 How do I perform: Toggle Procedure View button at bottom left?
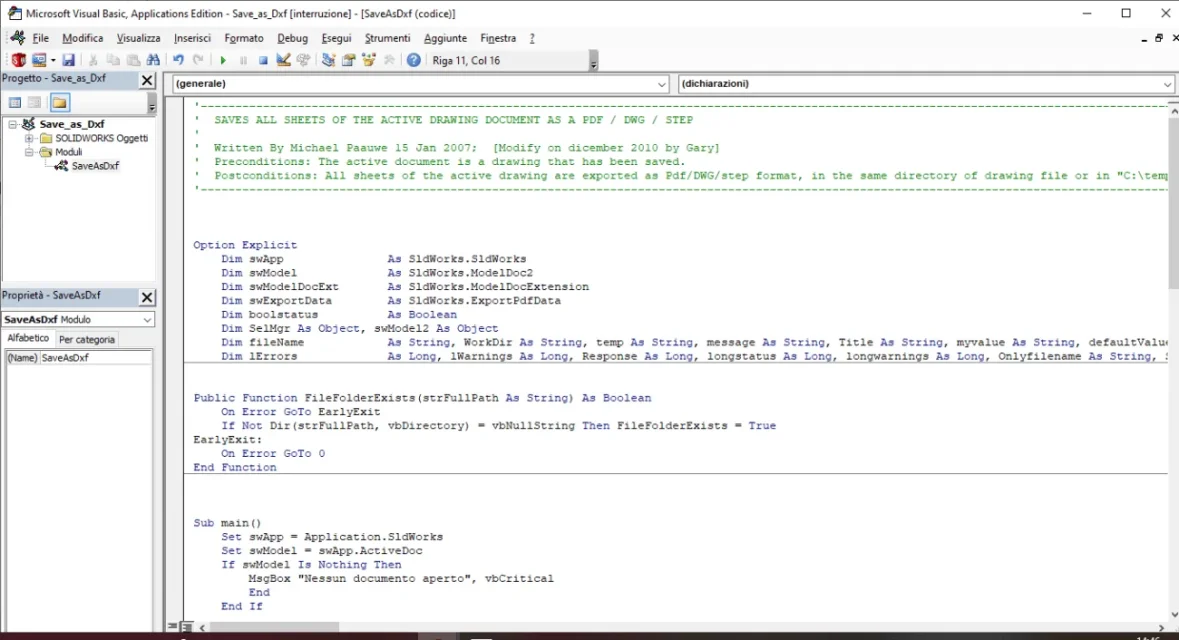coord(173,626)
